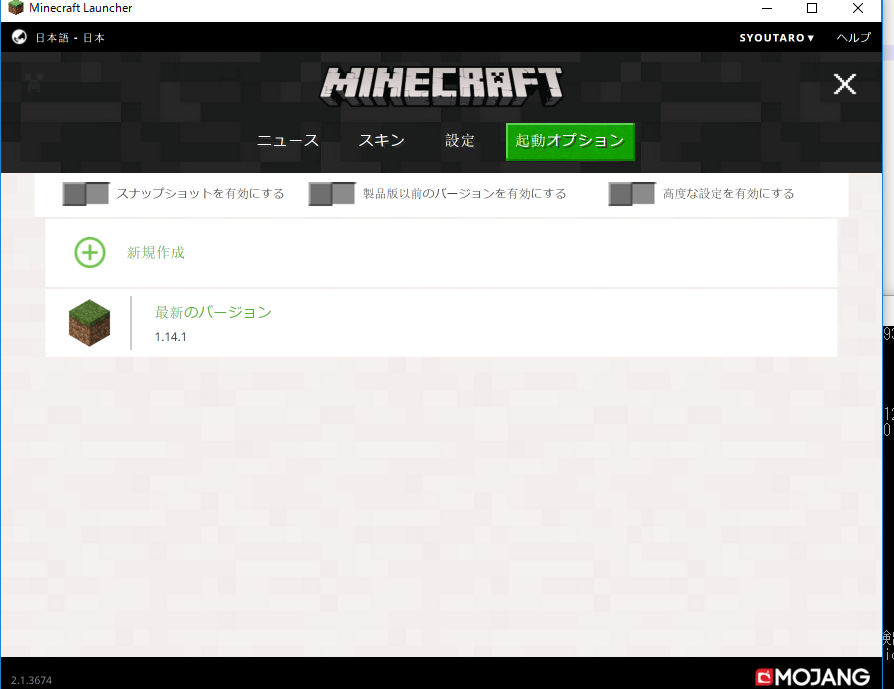894x689 pixels.
Task: Click the globe language icon
Action: coord(19,37)
